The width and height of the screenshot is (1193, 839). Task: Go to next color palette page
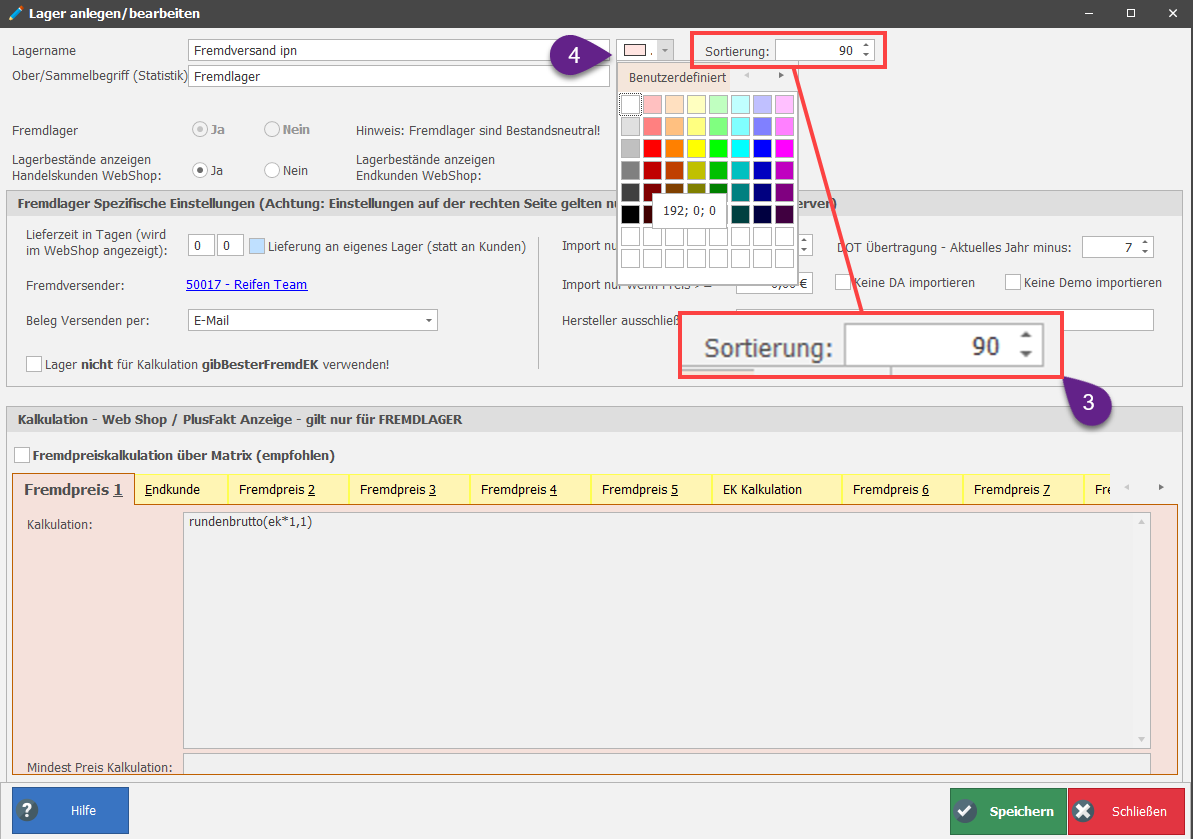click(781, 75)
